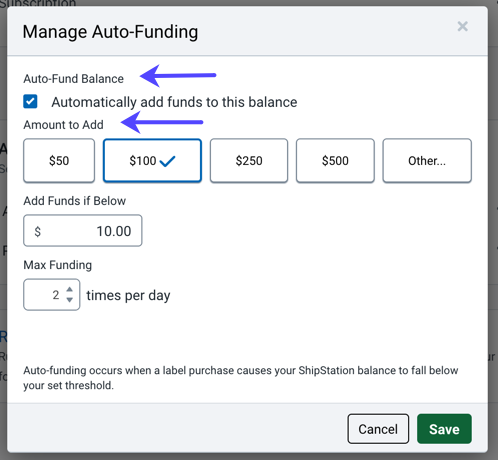Choose the $500 amount to add
The image size is (498, 460).
coord(335,161)
